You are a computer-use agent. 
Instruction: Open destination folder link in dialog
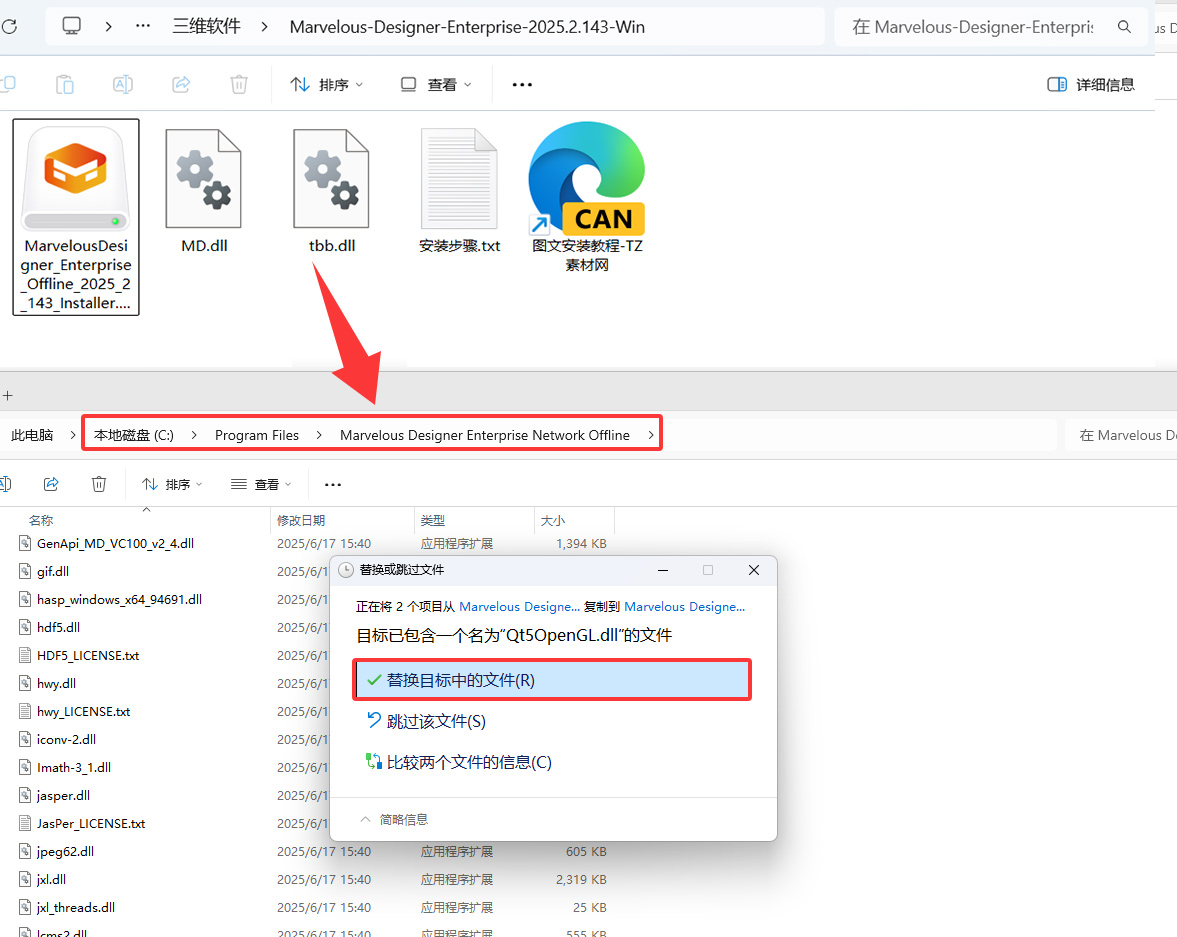pos(685,607)
